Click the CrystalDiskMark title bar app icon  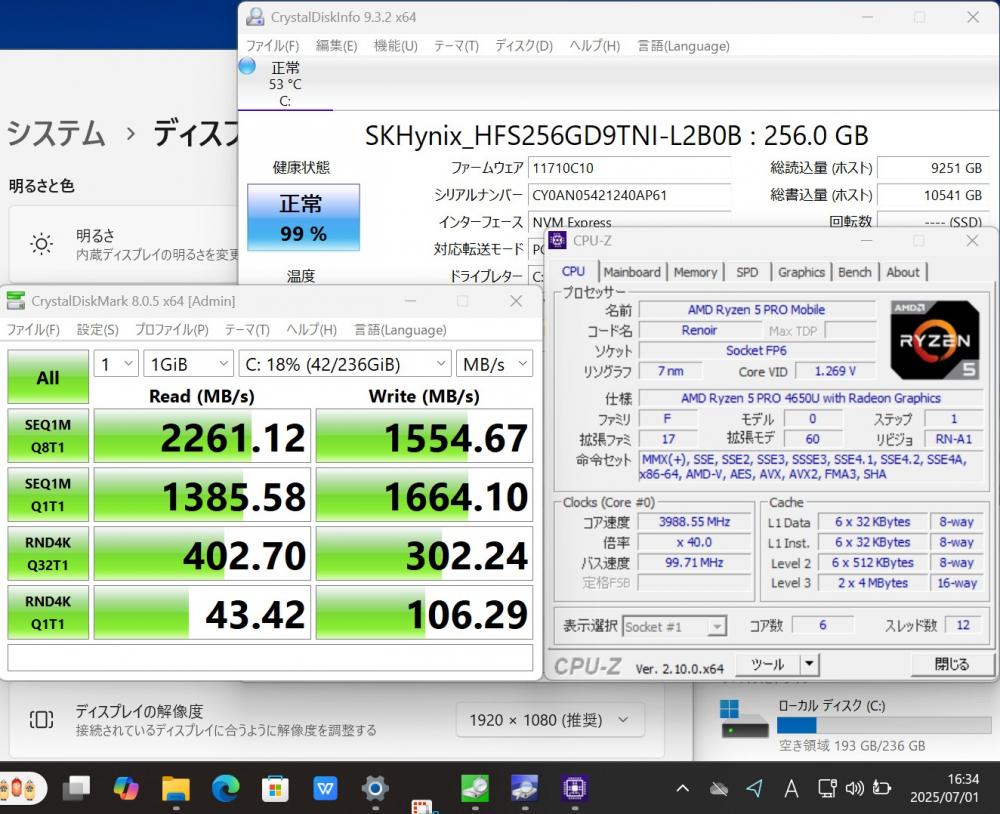pyautogui.click(x=15, y=300)
